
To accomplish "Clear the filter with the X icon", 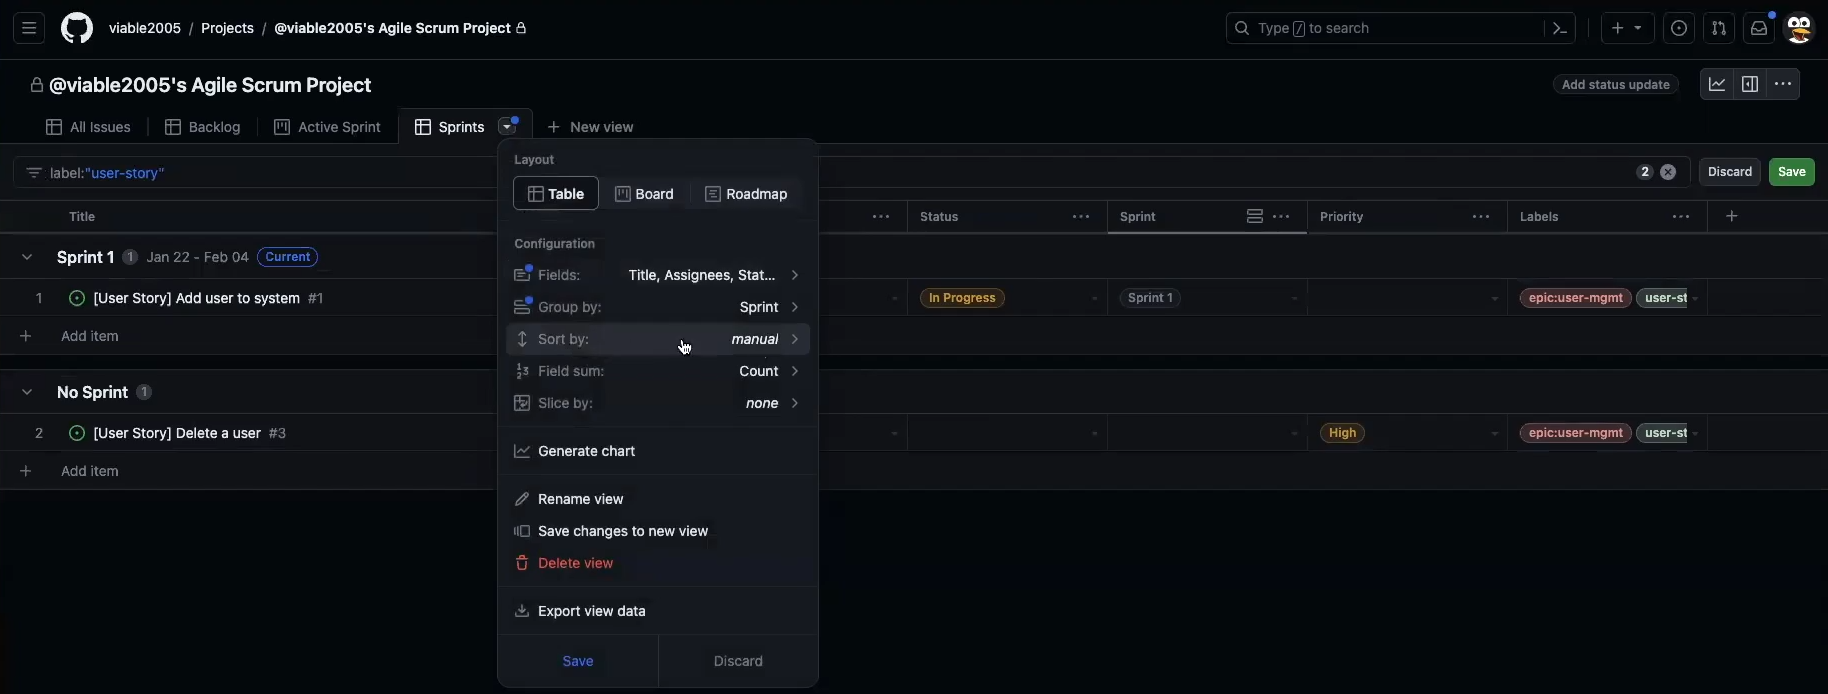I will click(1668, 172).
